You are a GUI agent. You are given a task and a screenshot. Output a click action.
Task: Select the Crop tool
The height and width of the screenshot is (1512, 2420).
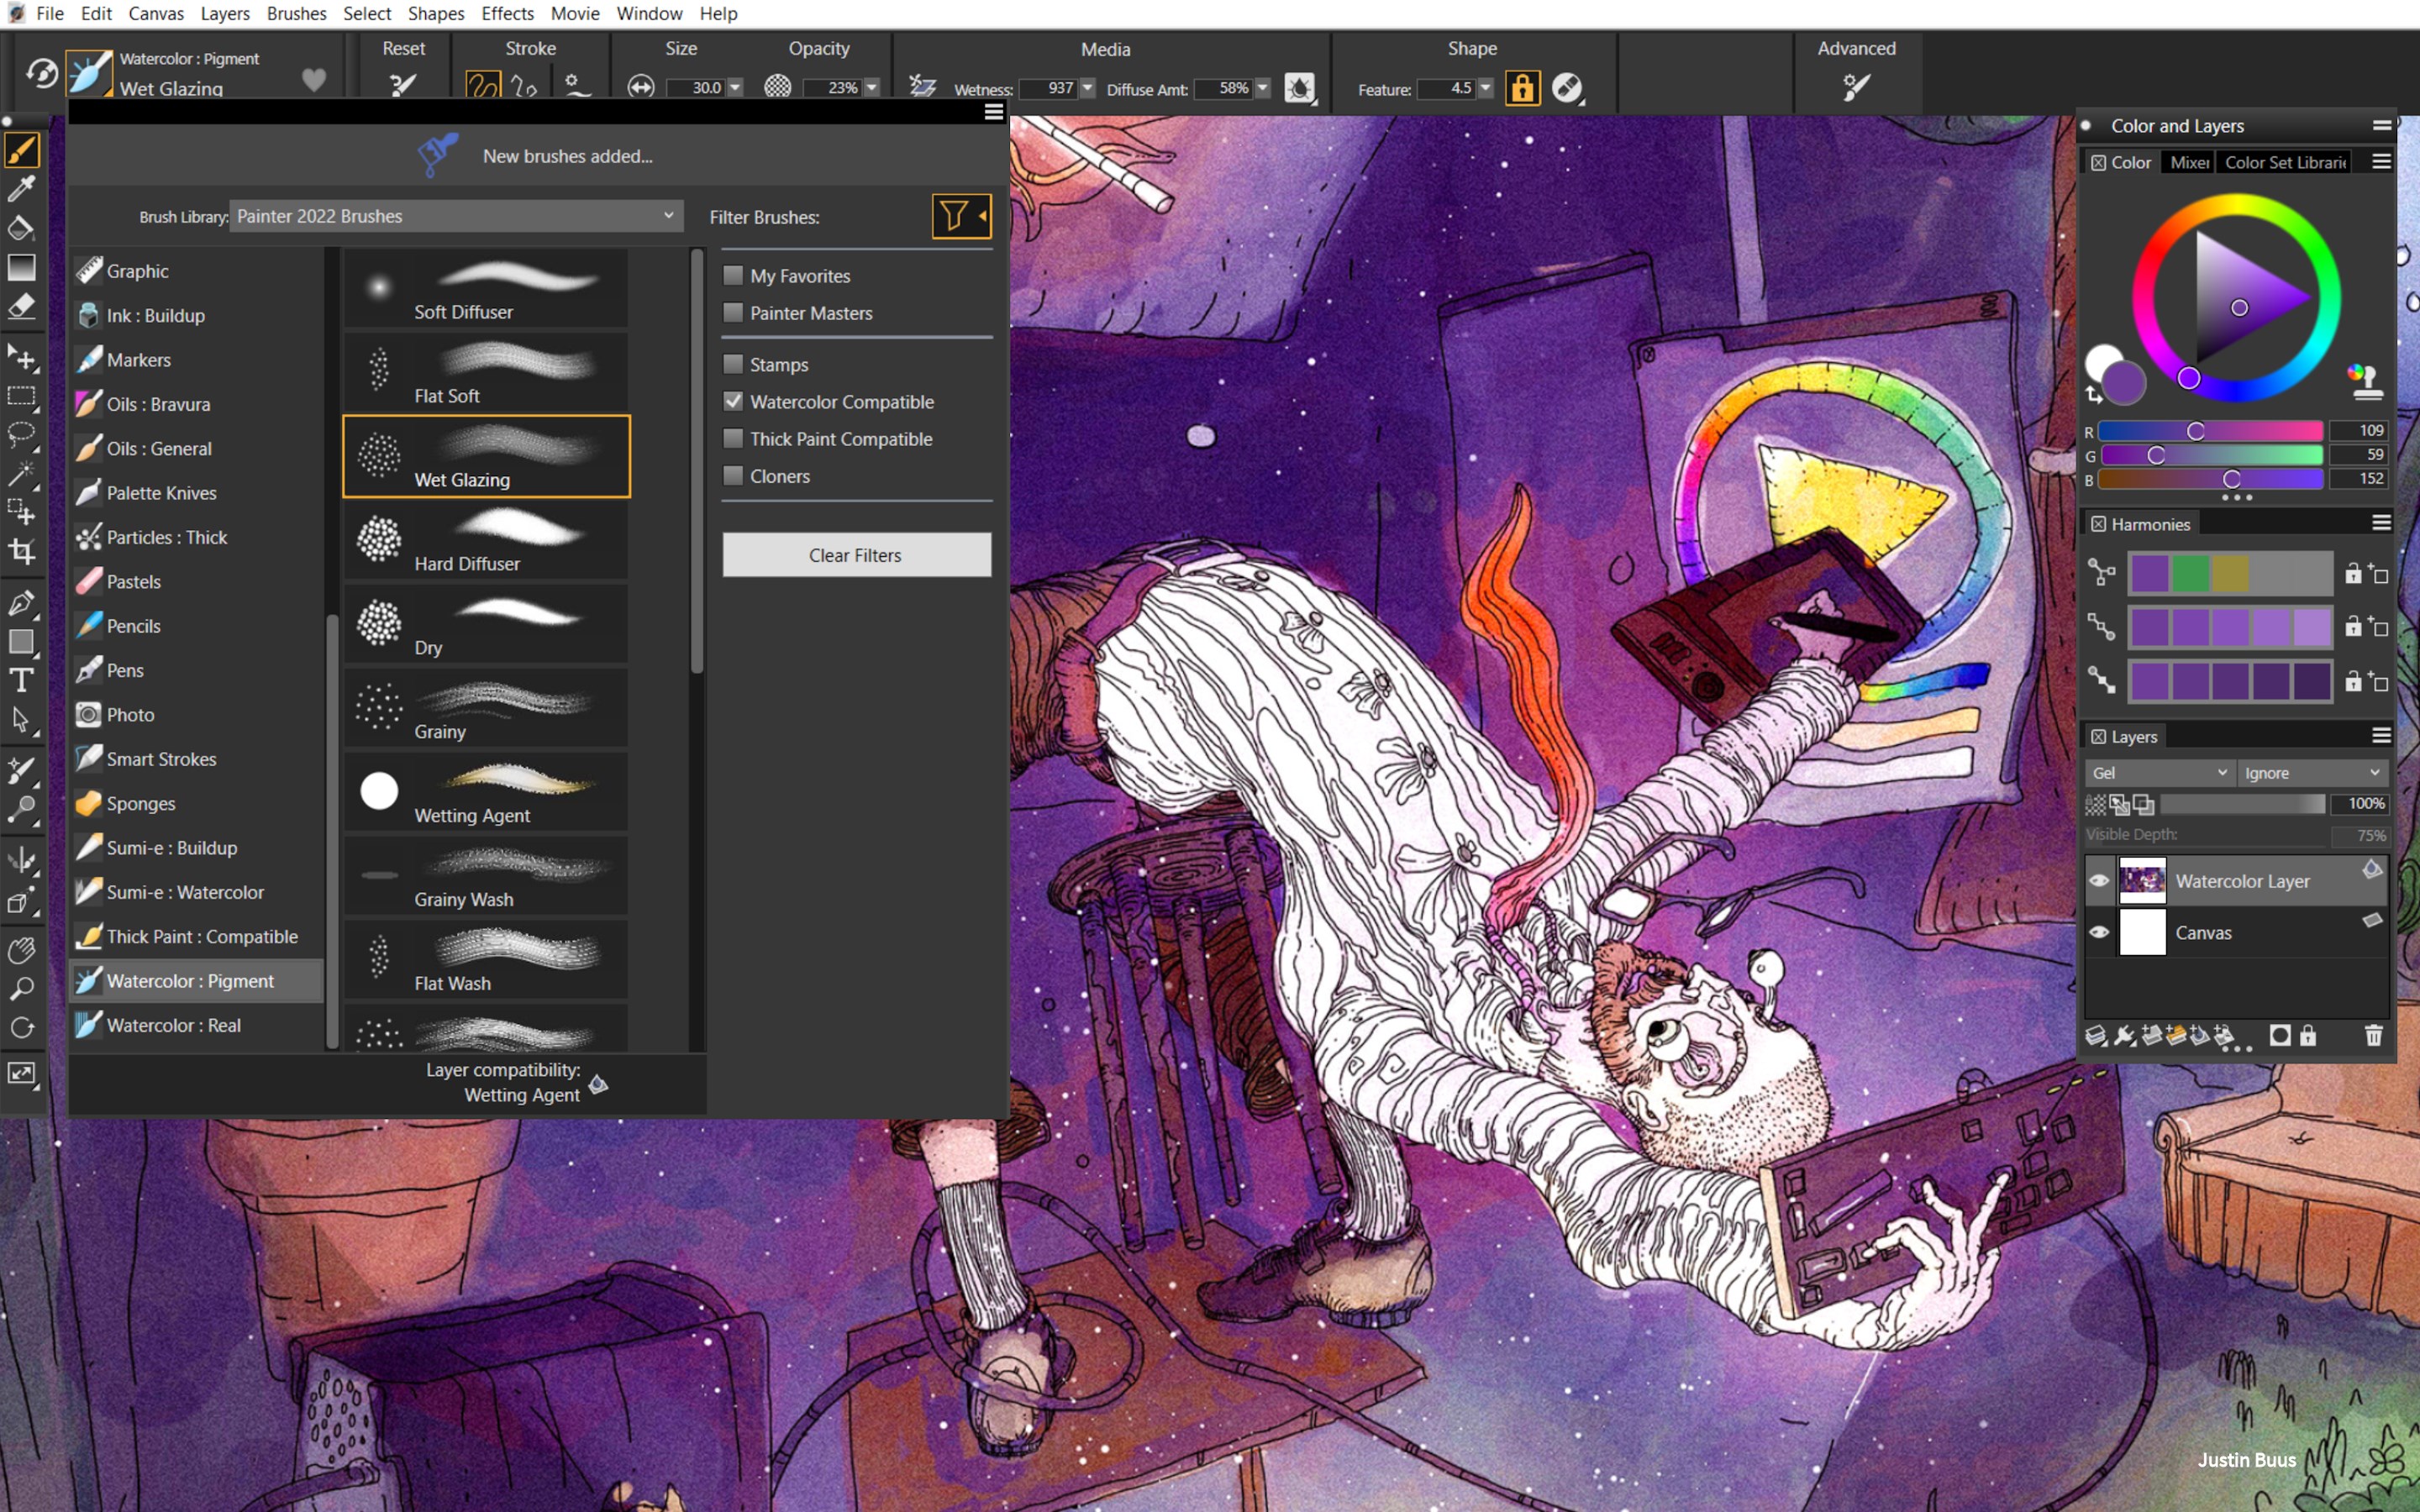click(22, 551)
